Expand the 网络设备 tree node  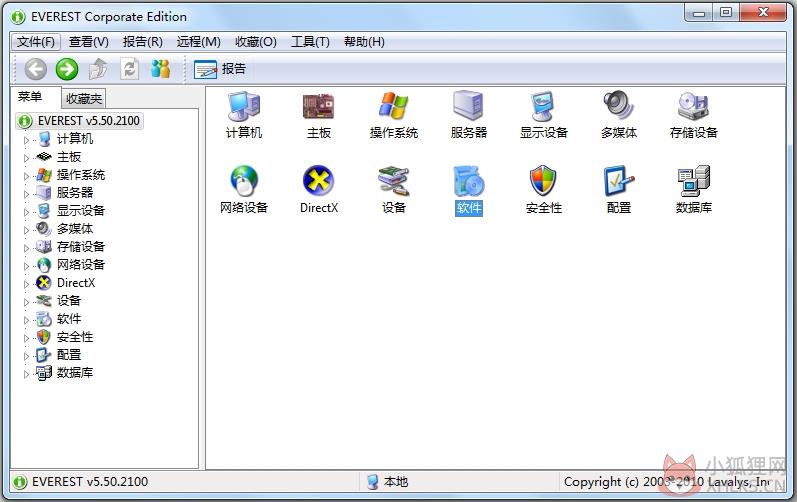[x=26, y=266]
